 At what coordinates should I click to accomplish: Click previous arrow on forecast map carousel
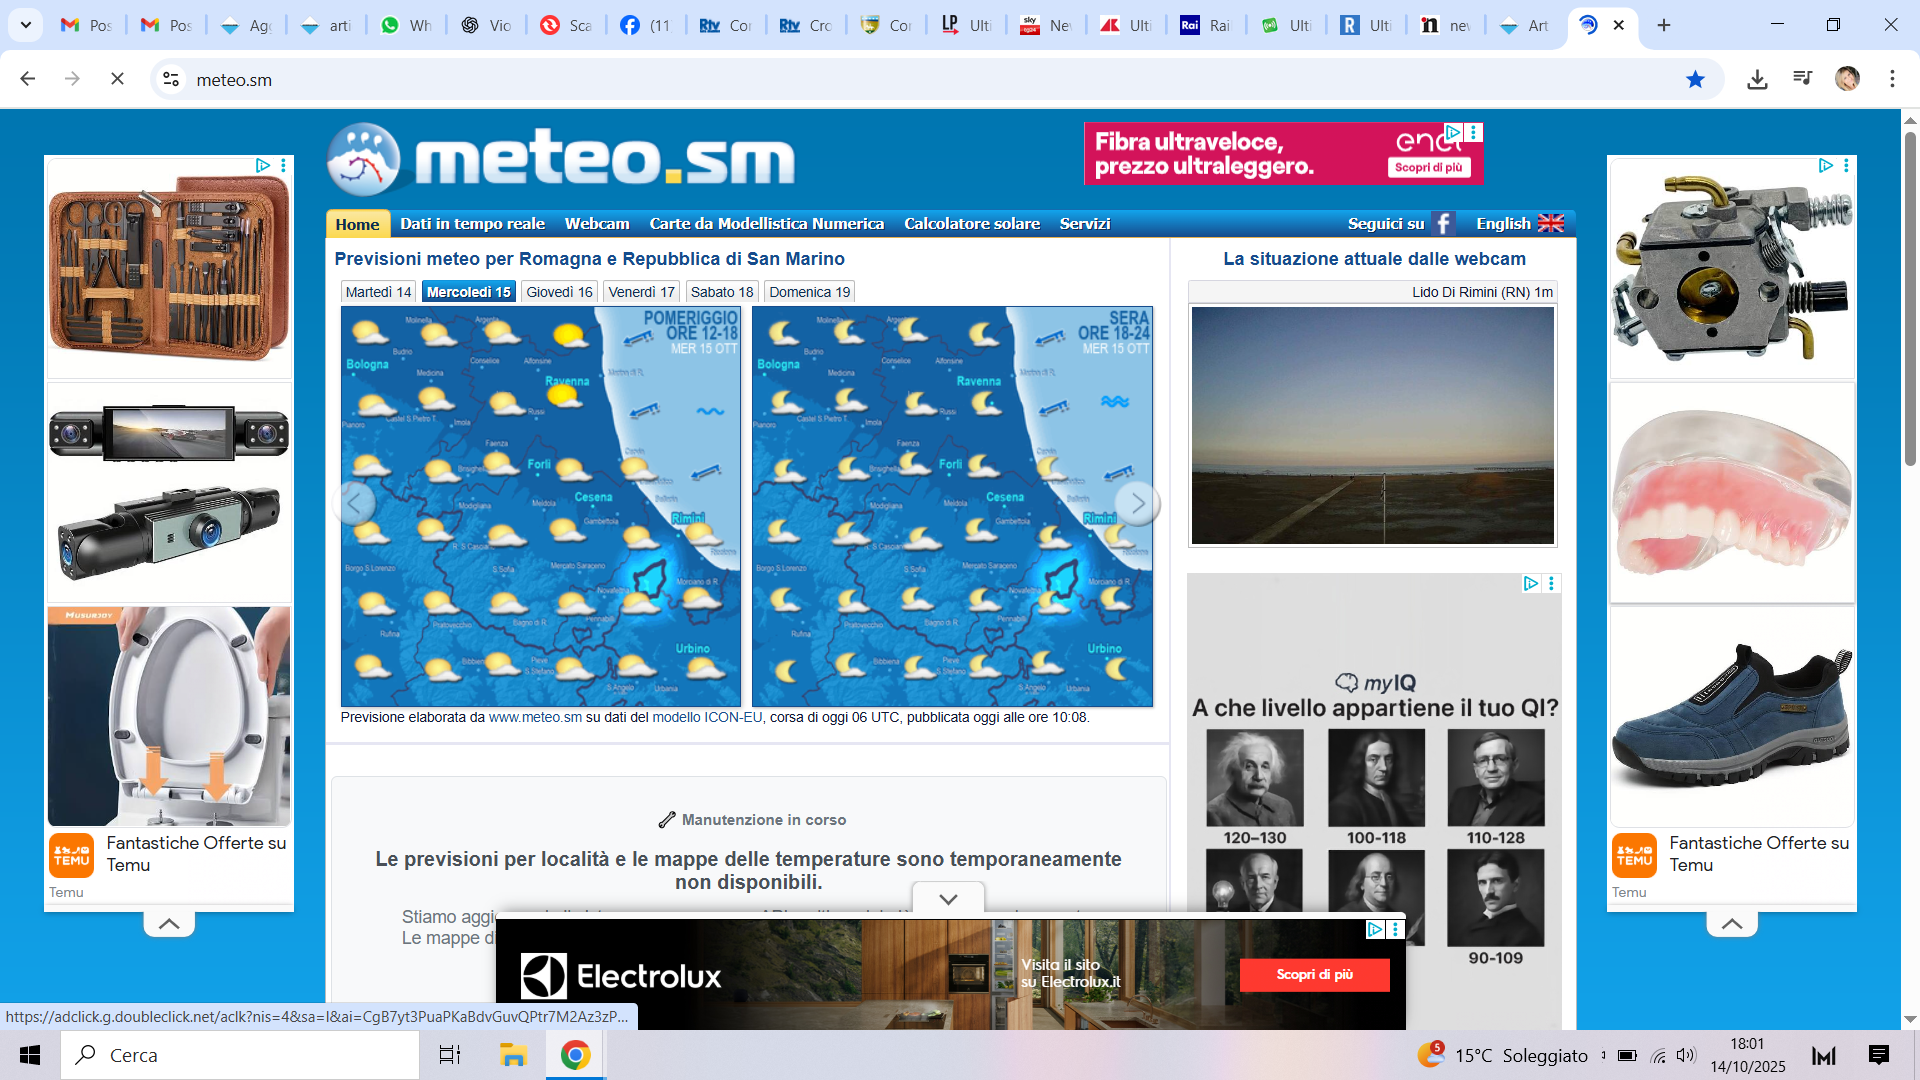355,503
